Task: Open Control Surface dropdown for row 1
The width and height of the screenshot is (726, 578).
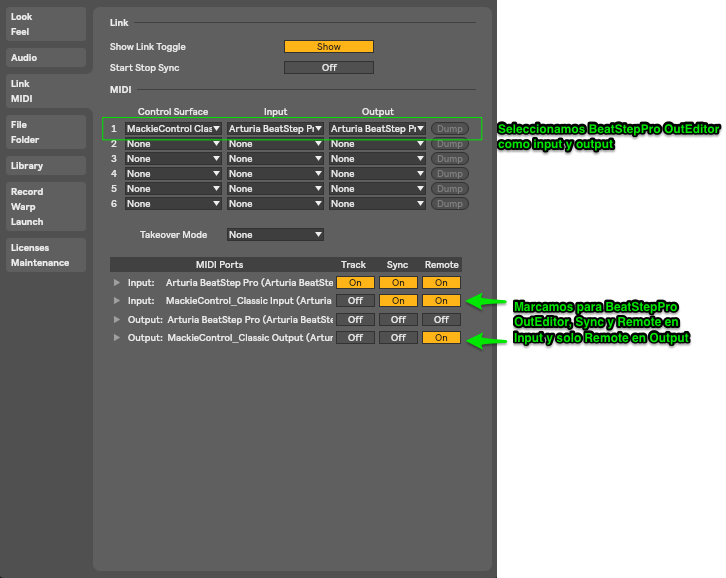Action: click(173, 129)
